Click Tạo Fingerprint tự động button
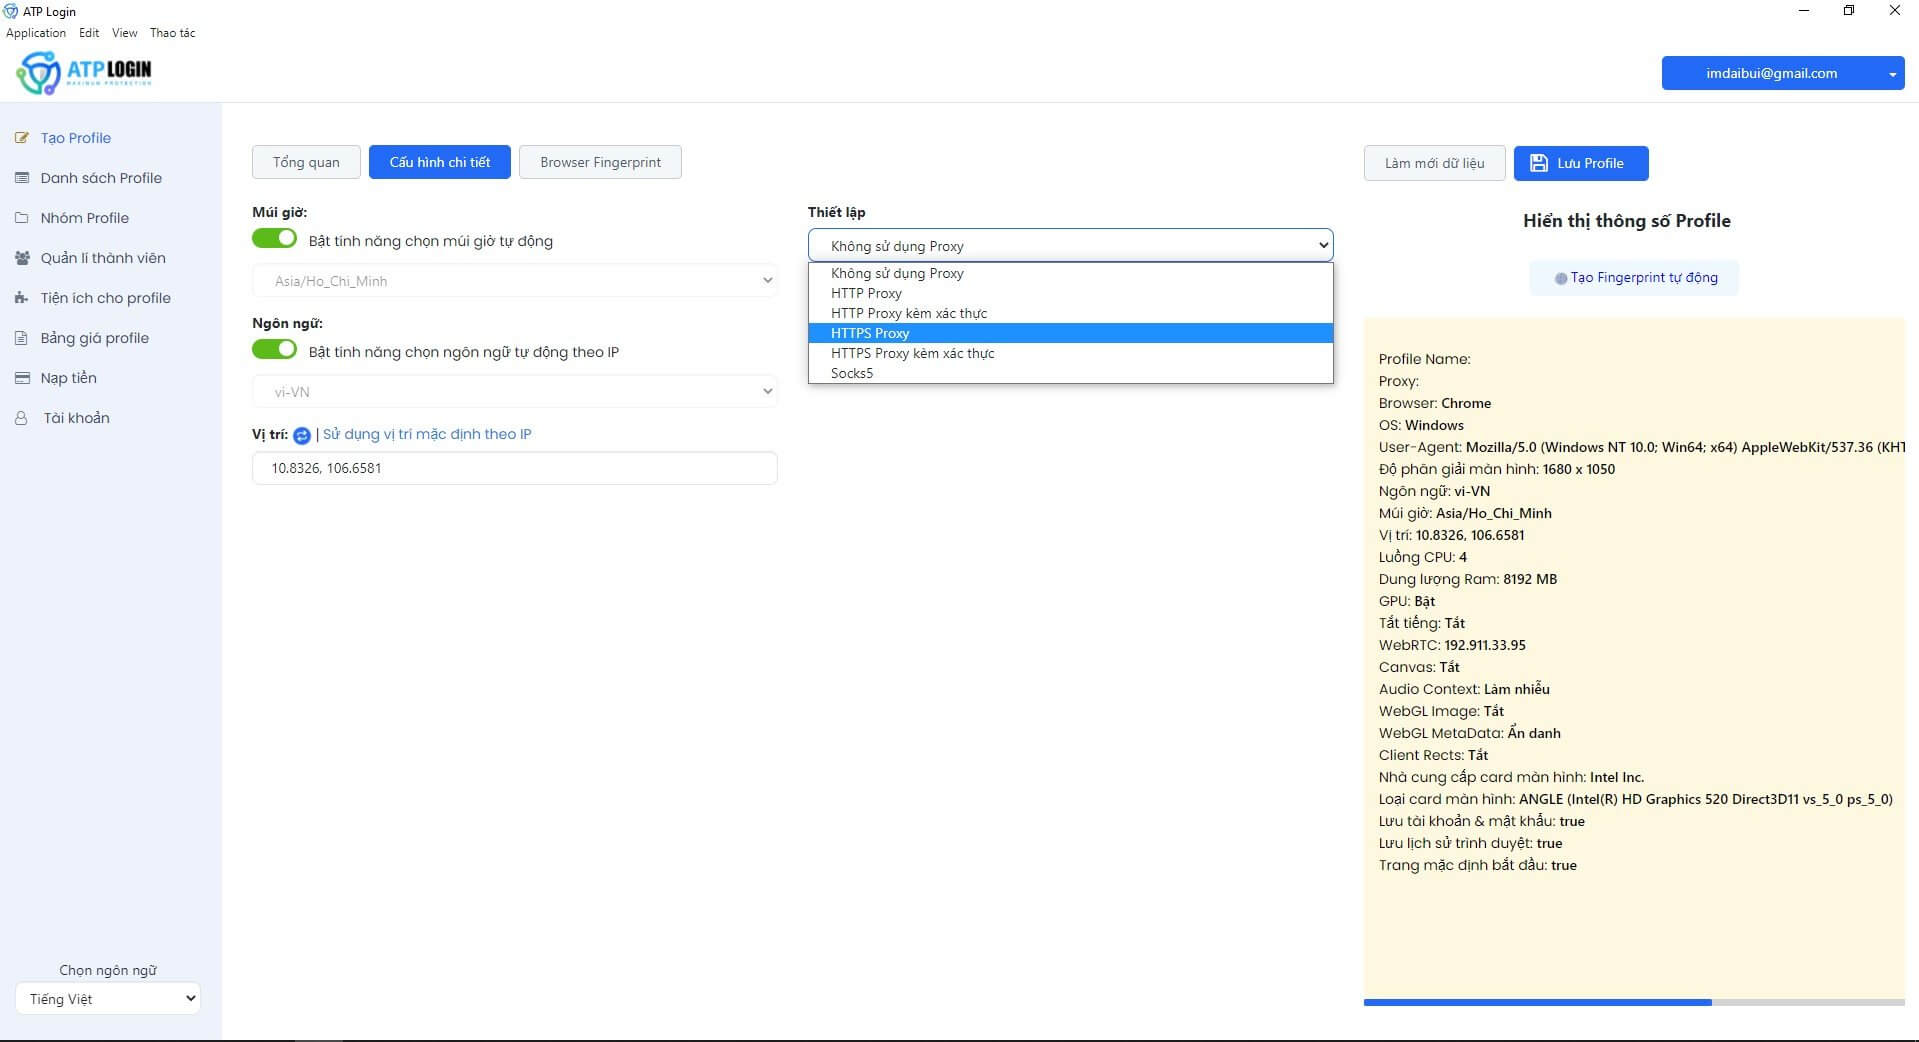The height and width of the screenshot is (1042, 1919). point(1634,278)
